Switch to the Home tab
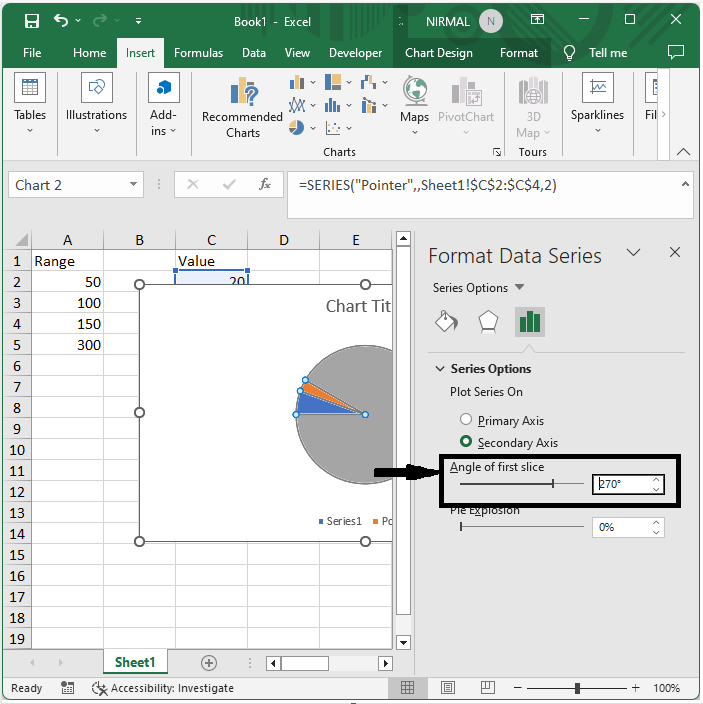Viewport: 703px width, 704px height. tap(89, 53)
